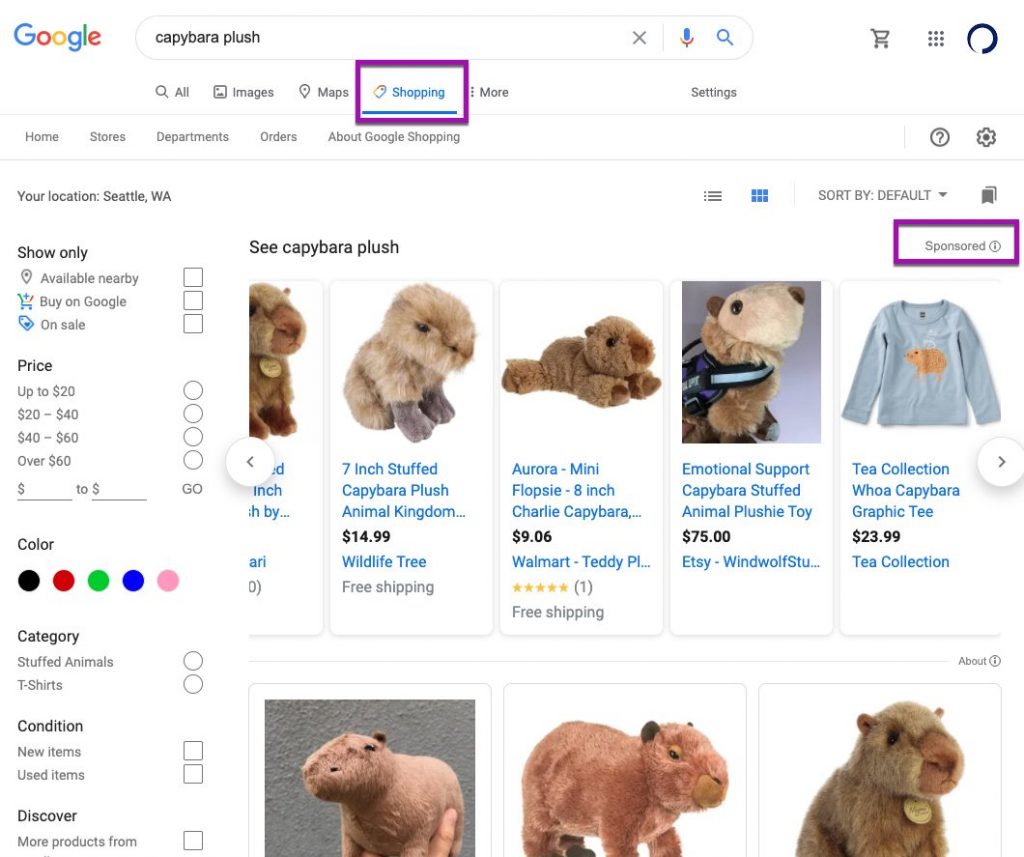The width and height of the screenshot is (1024, 857).
Task: Click the blue capybara graphic tee image
Action: coord(921,363)
